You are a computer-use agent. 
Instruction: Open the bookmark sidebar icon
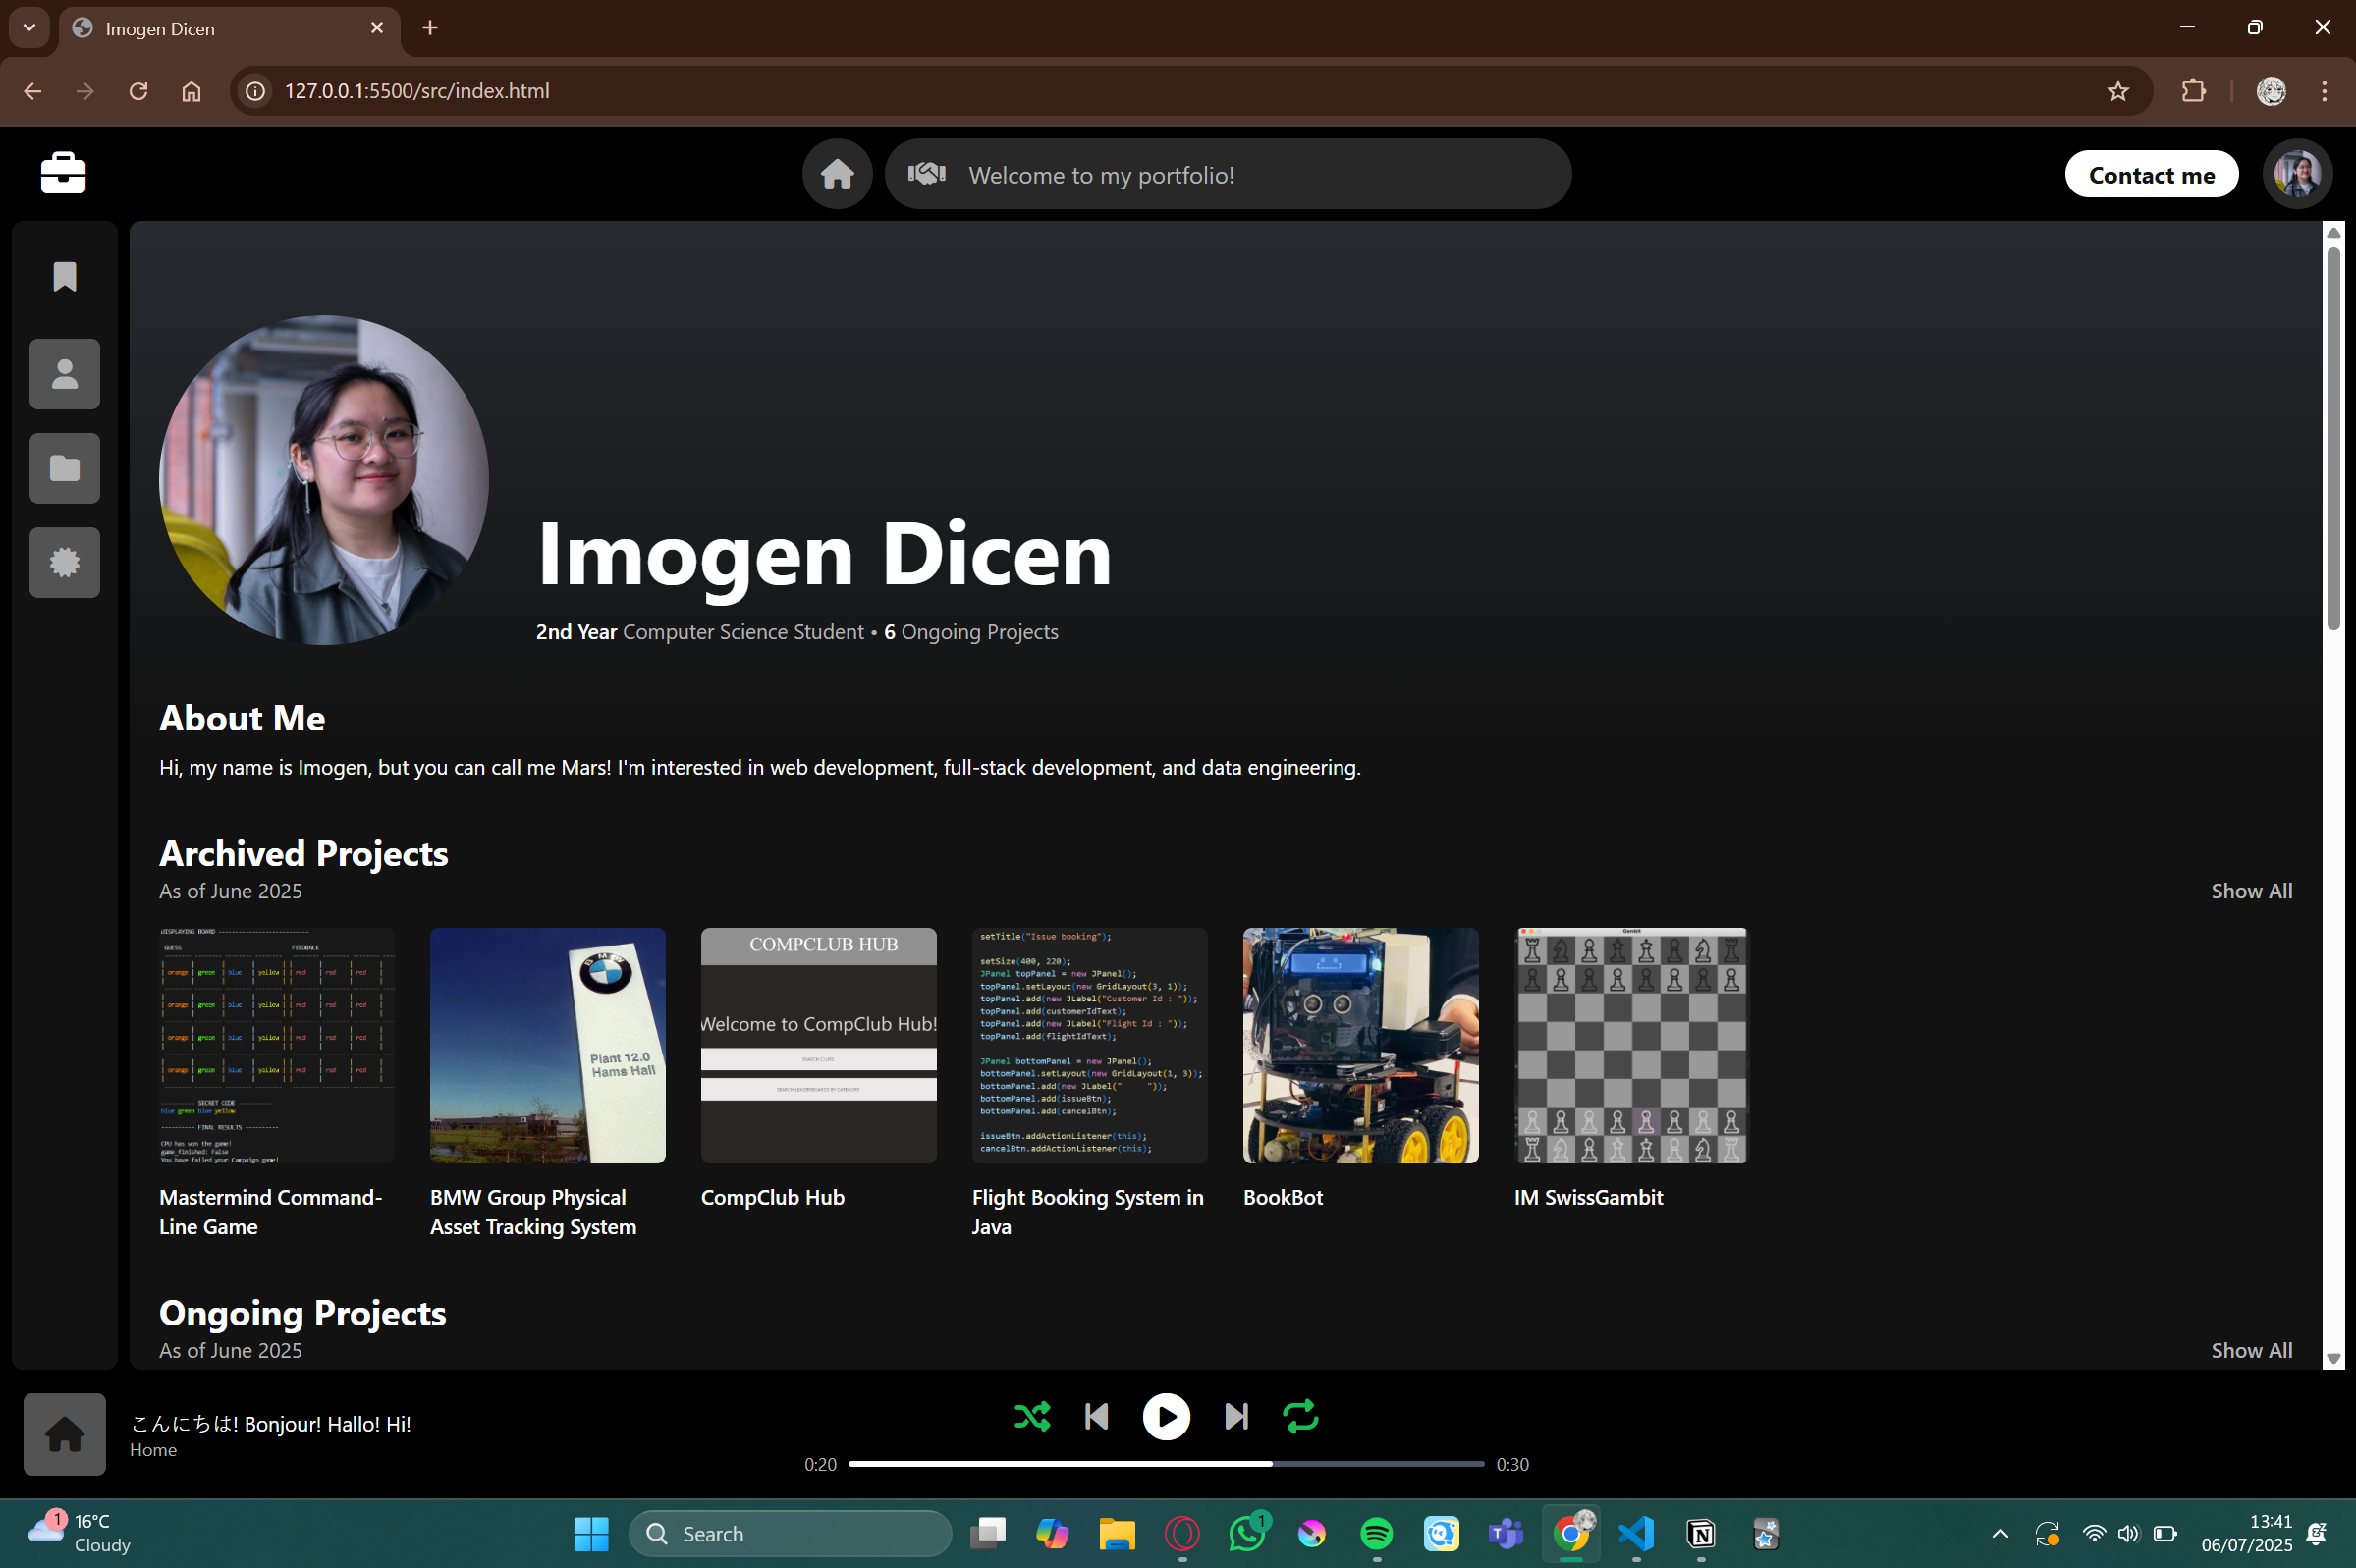64,276
